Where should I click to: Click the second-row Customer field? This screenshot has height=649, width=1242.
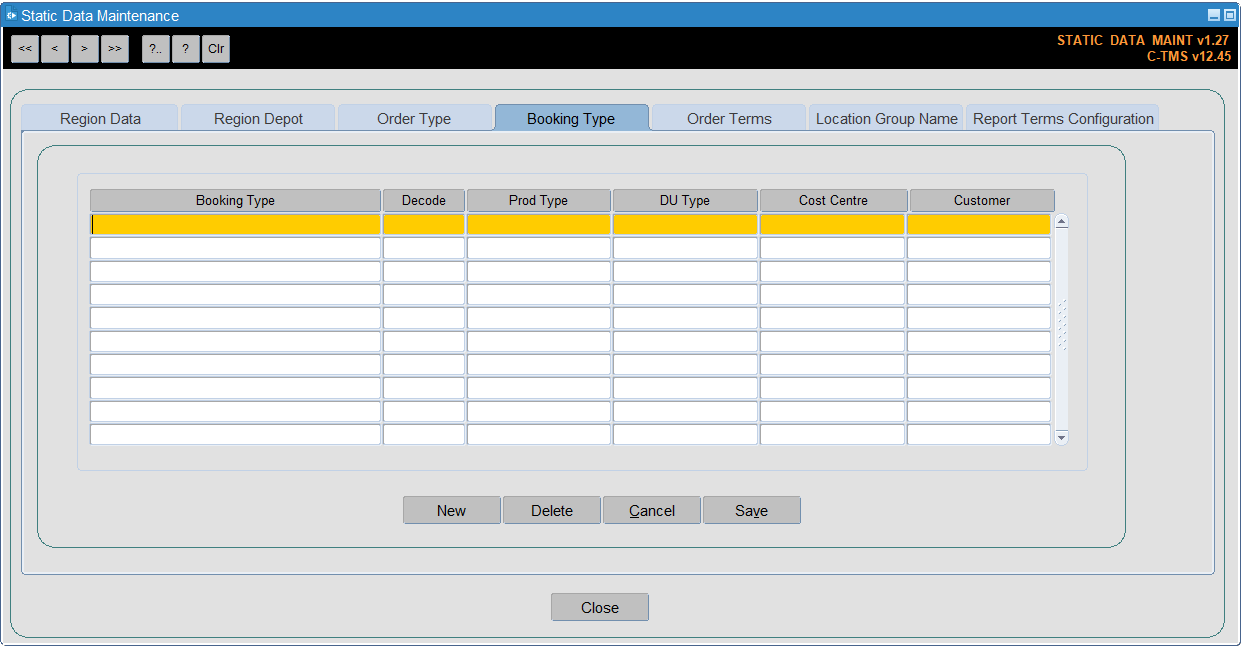coord(979,248)
